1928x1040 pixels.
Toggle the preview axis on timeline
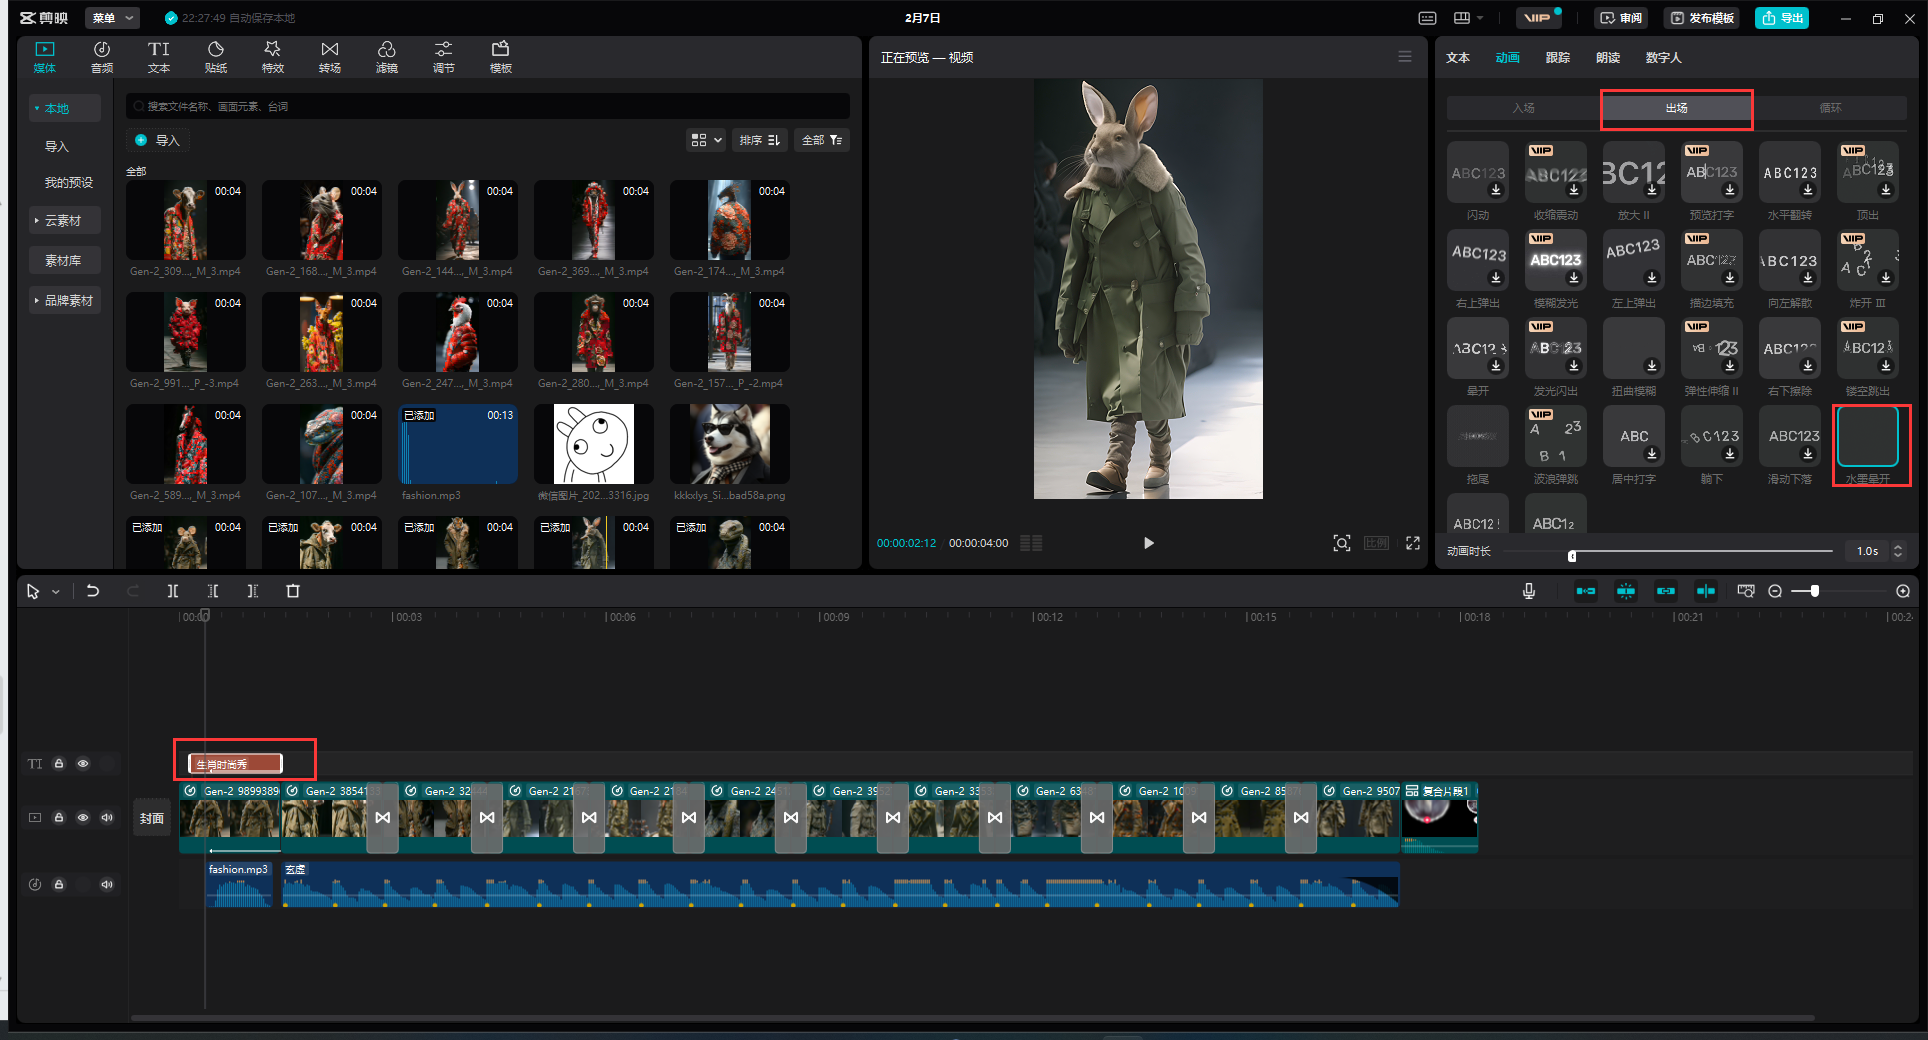(x=1706, y=591)
